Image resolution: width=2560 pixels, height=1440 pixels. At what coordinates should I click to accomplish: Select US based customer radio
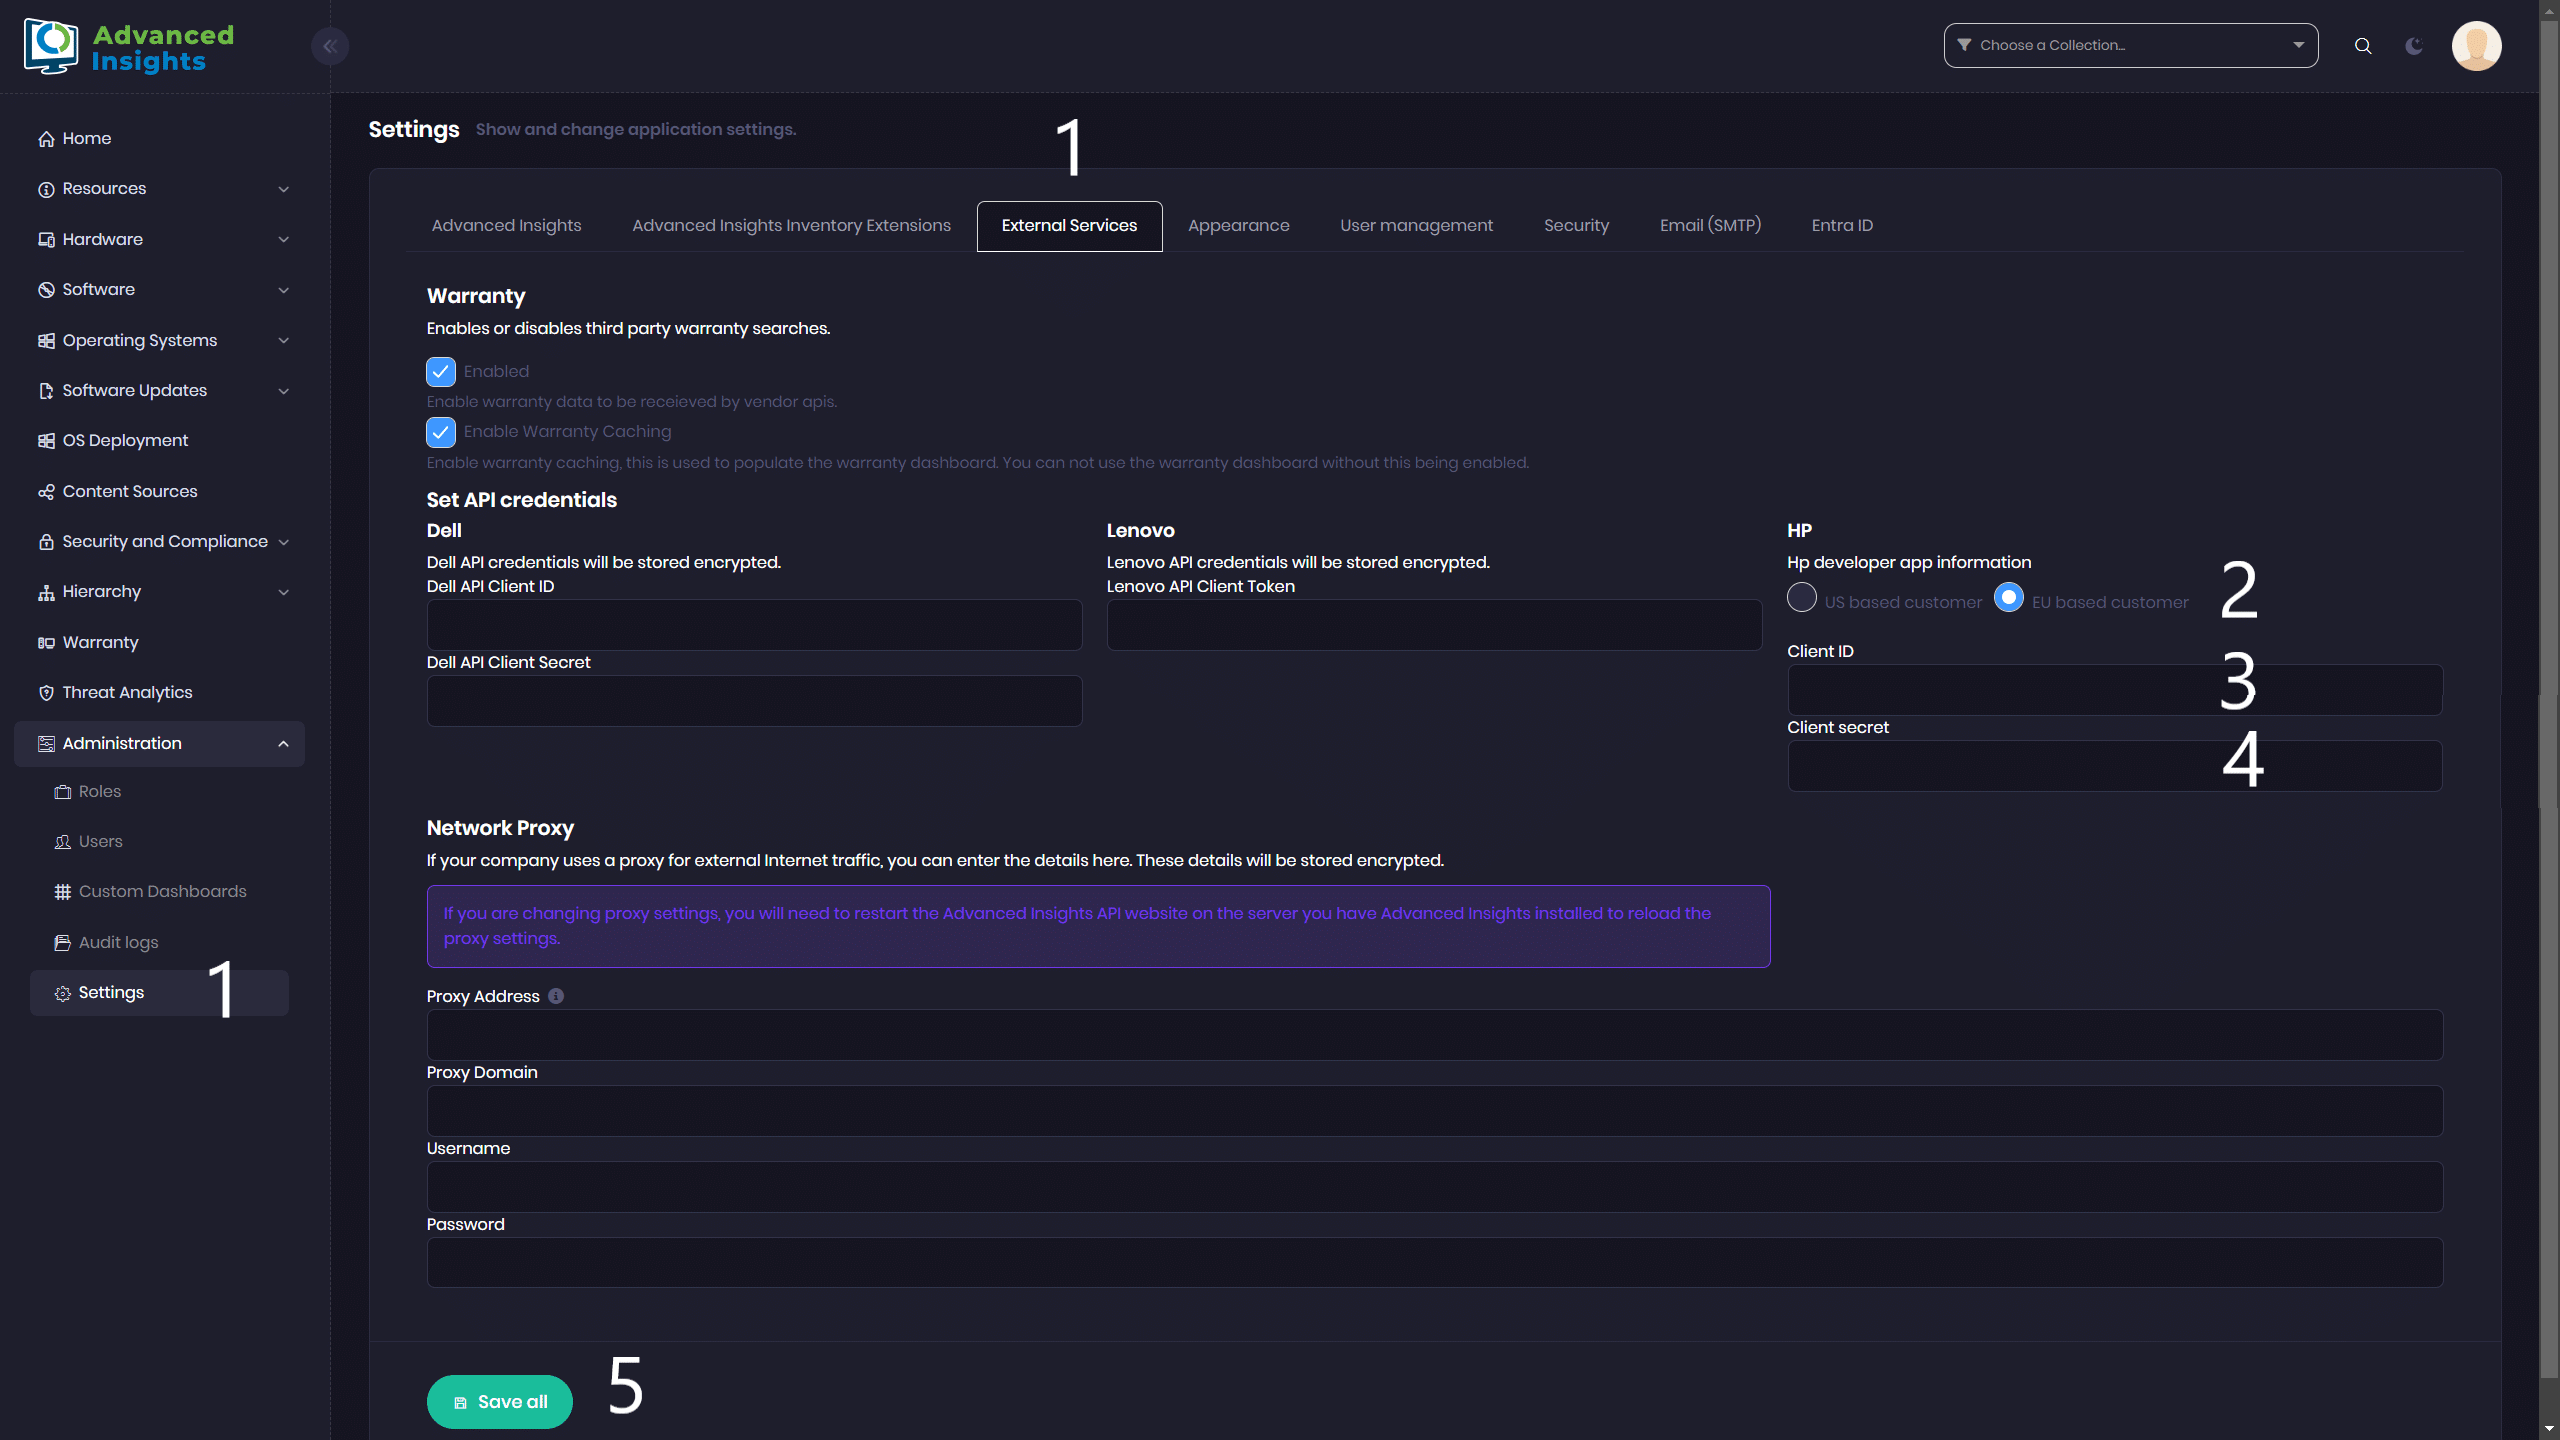[1802, 598]
